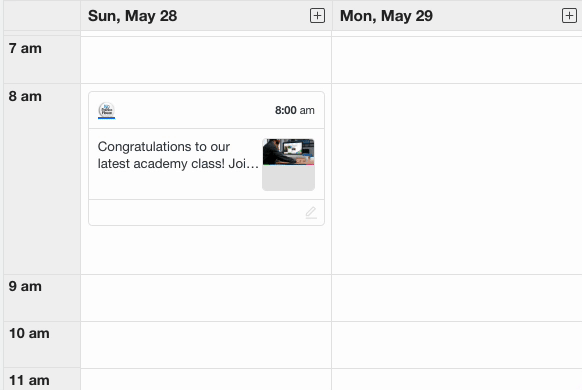This screenshot has width=582, height=390.
Task: Open the 'Congratulations to our latest academy class' post text
Action: (x=178, y=155)
